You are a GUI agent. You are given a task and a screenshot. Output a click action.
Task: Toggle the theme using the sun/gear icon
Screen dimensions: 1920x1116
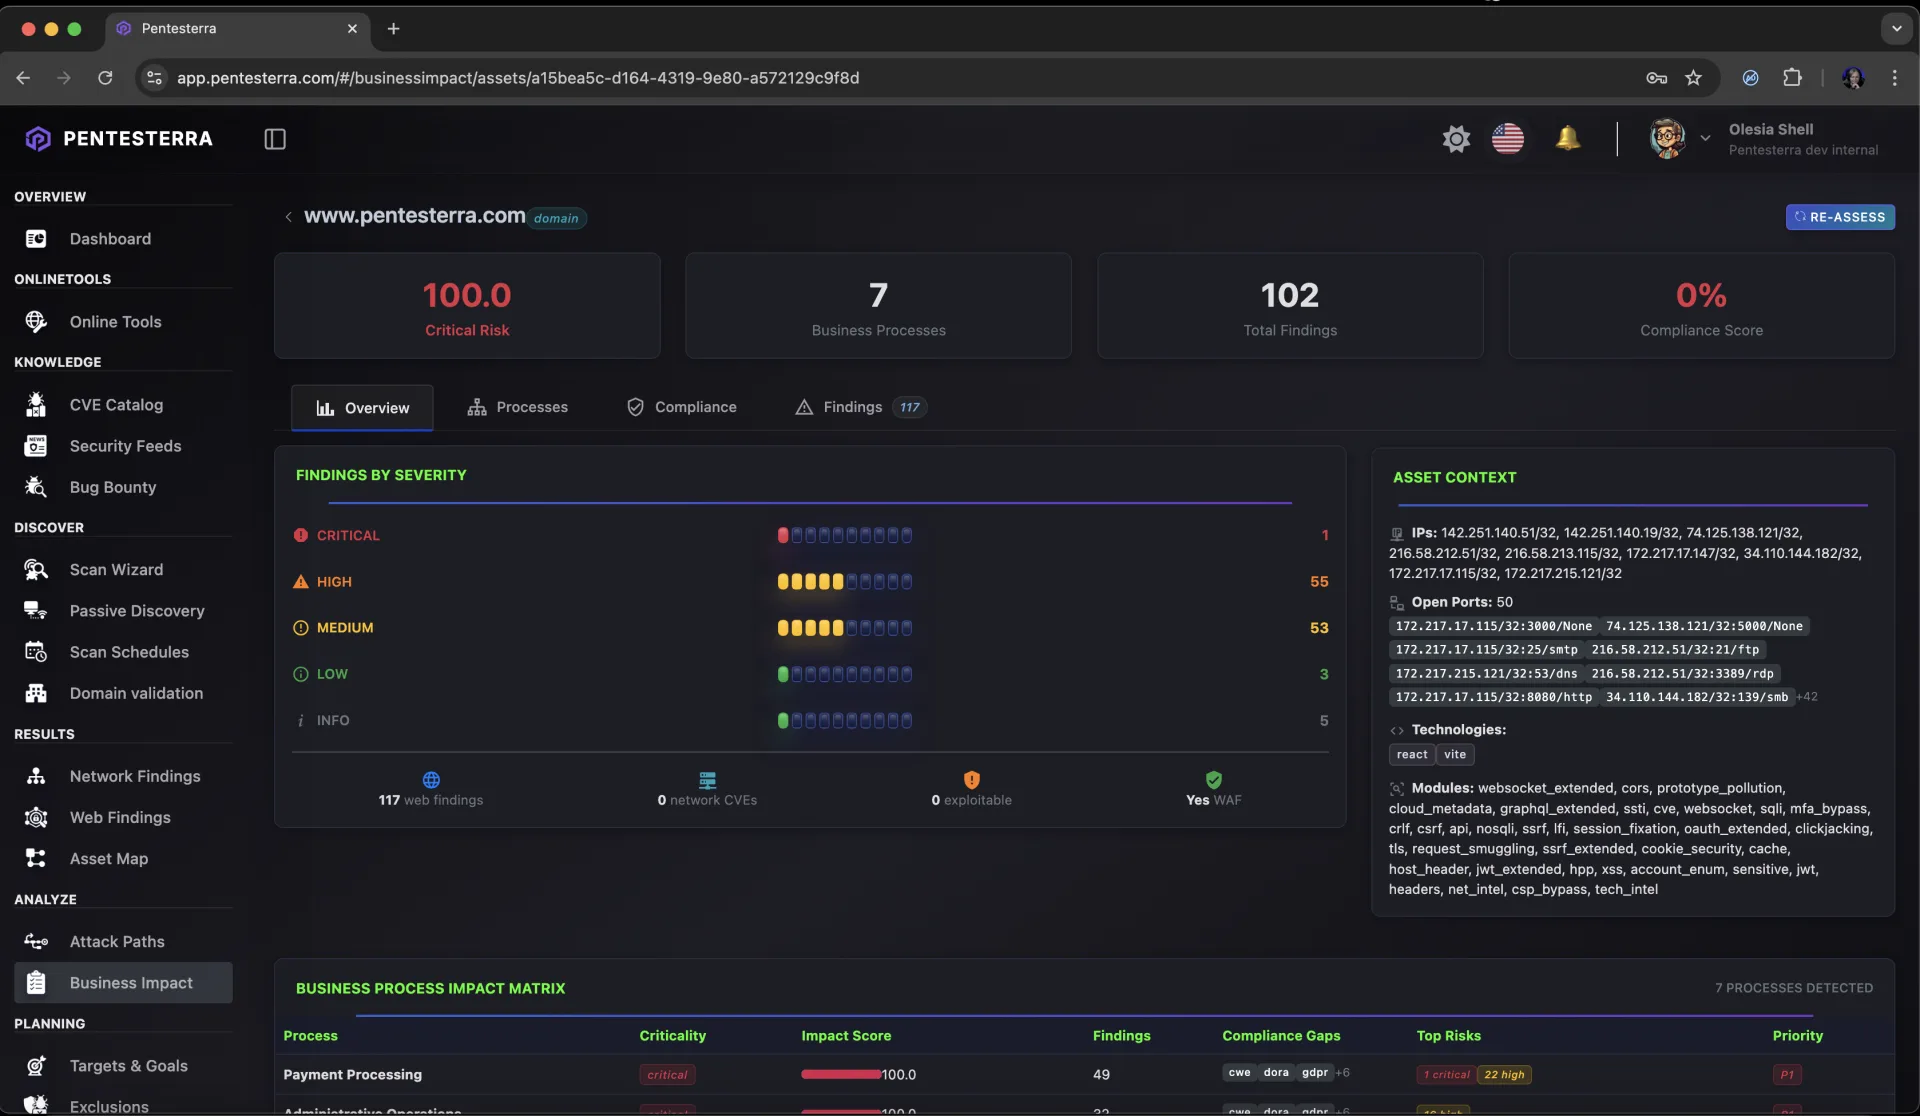click(1456, 139)
